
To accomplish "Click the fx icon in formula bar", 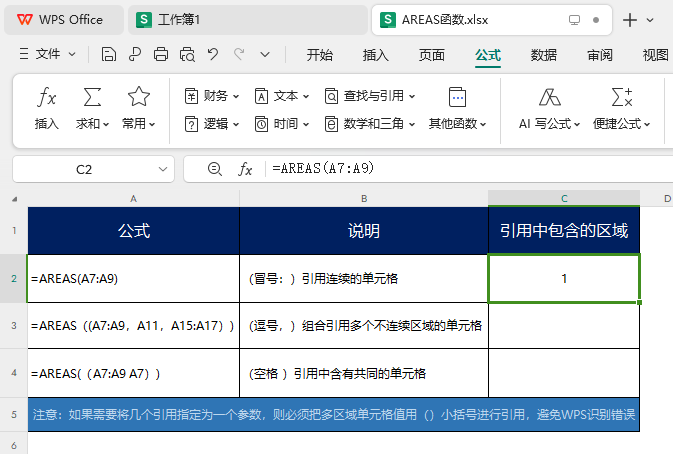I will 245,169.
